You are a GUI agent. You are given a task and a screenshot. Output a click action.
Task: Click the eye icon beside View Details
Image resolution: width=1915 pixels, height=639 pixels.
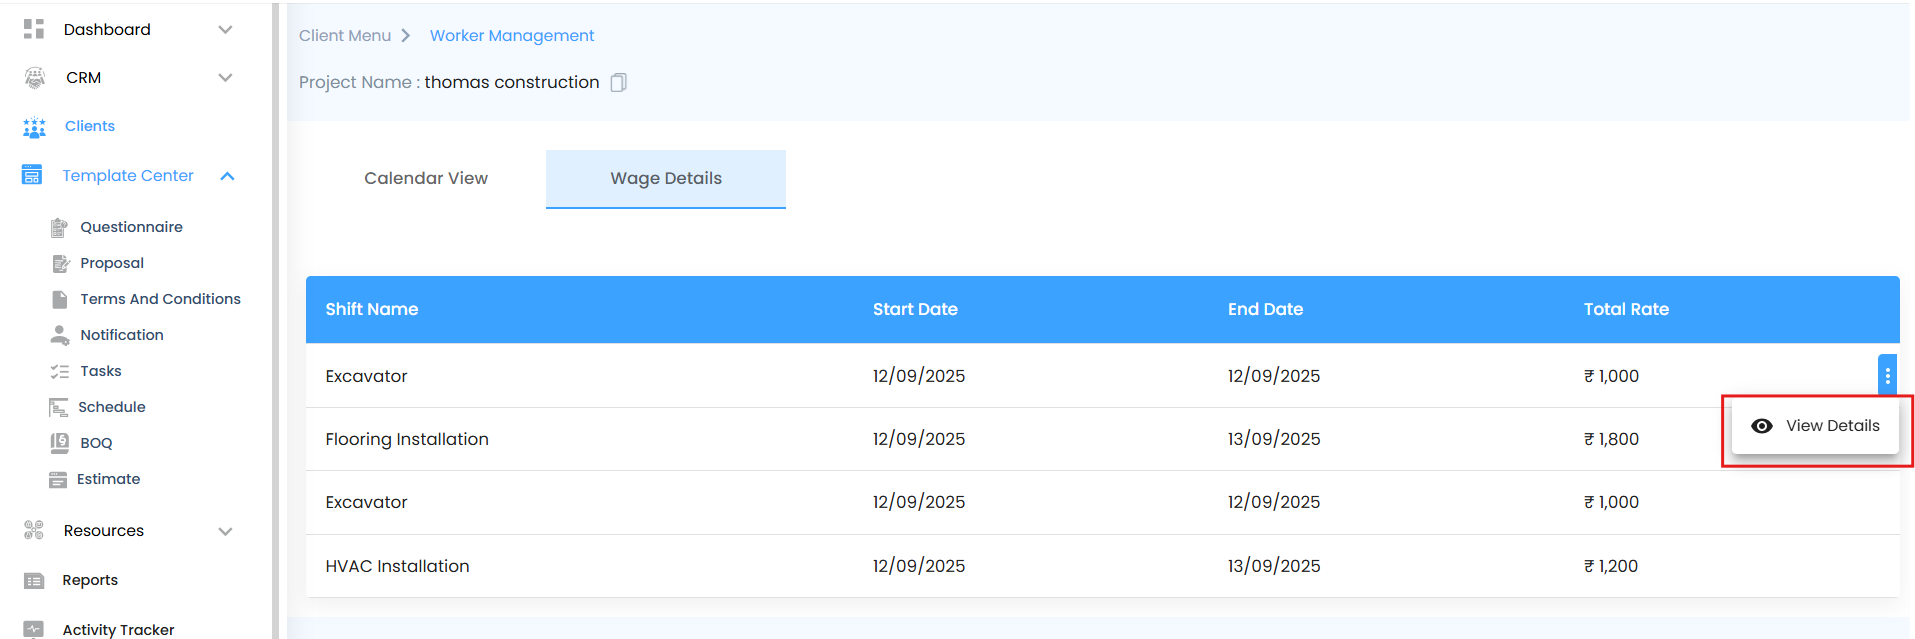pos(1762,426)
